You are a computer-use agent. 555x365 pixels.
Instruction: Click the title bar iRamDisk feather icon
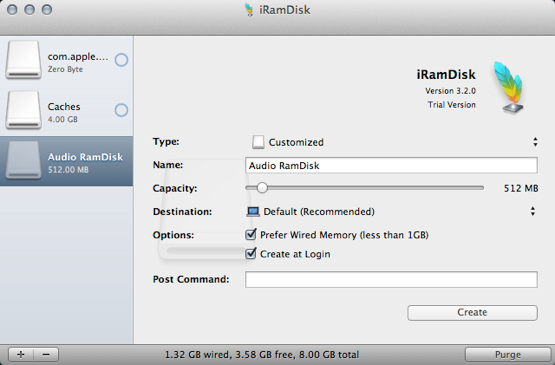tap(249, 10)
